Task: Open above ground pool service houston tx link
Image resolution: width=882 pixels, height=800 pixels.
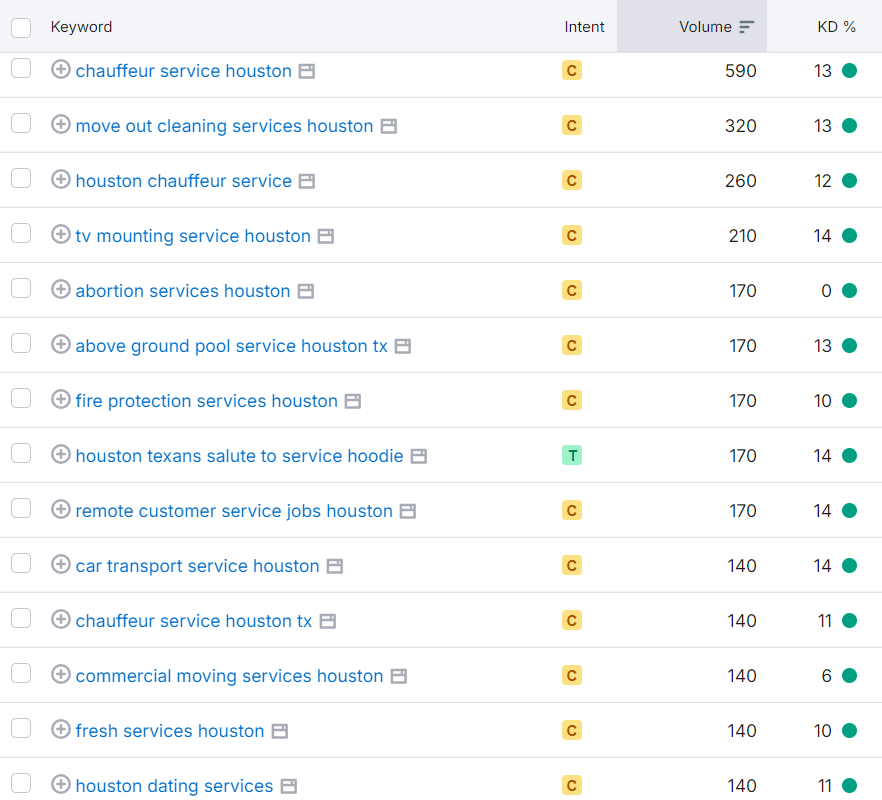Action: 232,346
